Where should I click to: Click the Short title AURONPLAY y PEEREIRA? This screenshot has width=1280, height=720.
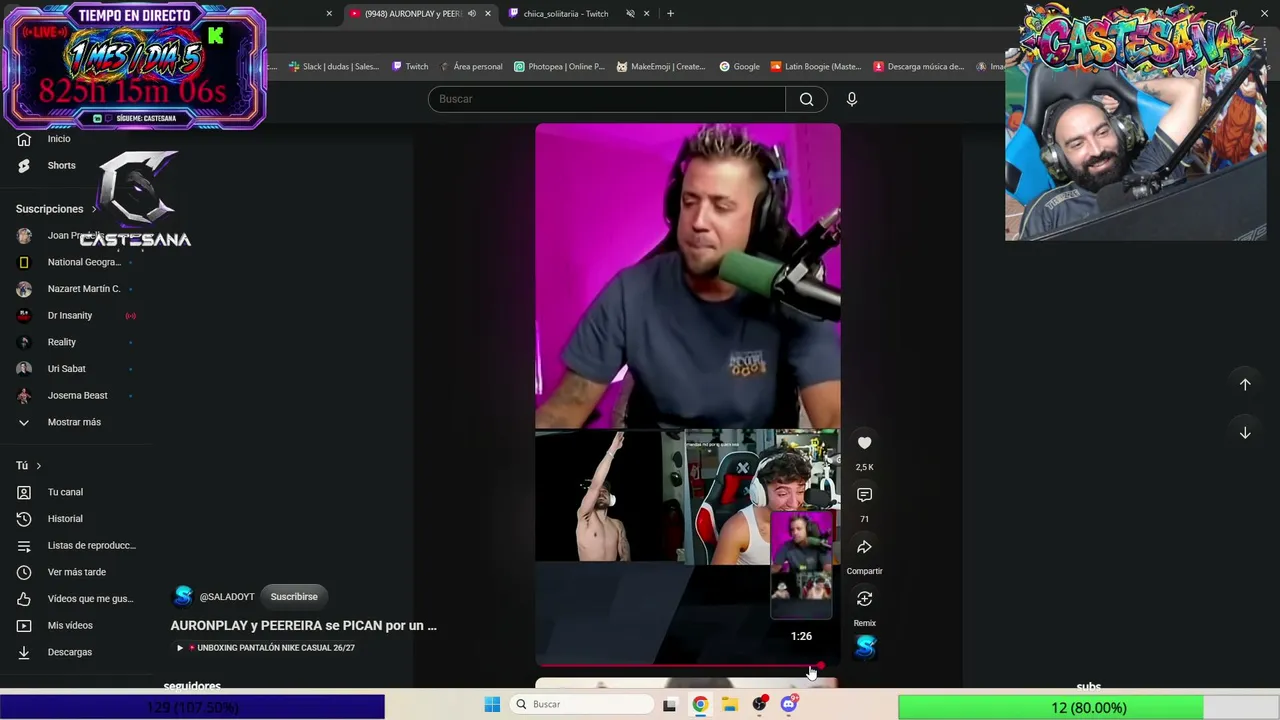[304, 626]
